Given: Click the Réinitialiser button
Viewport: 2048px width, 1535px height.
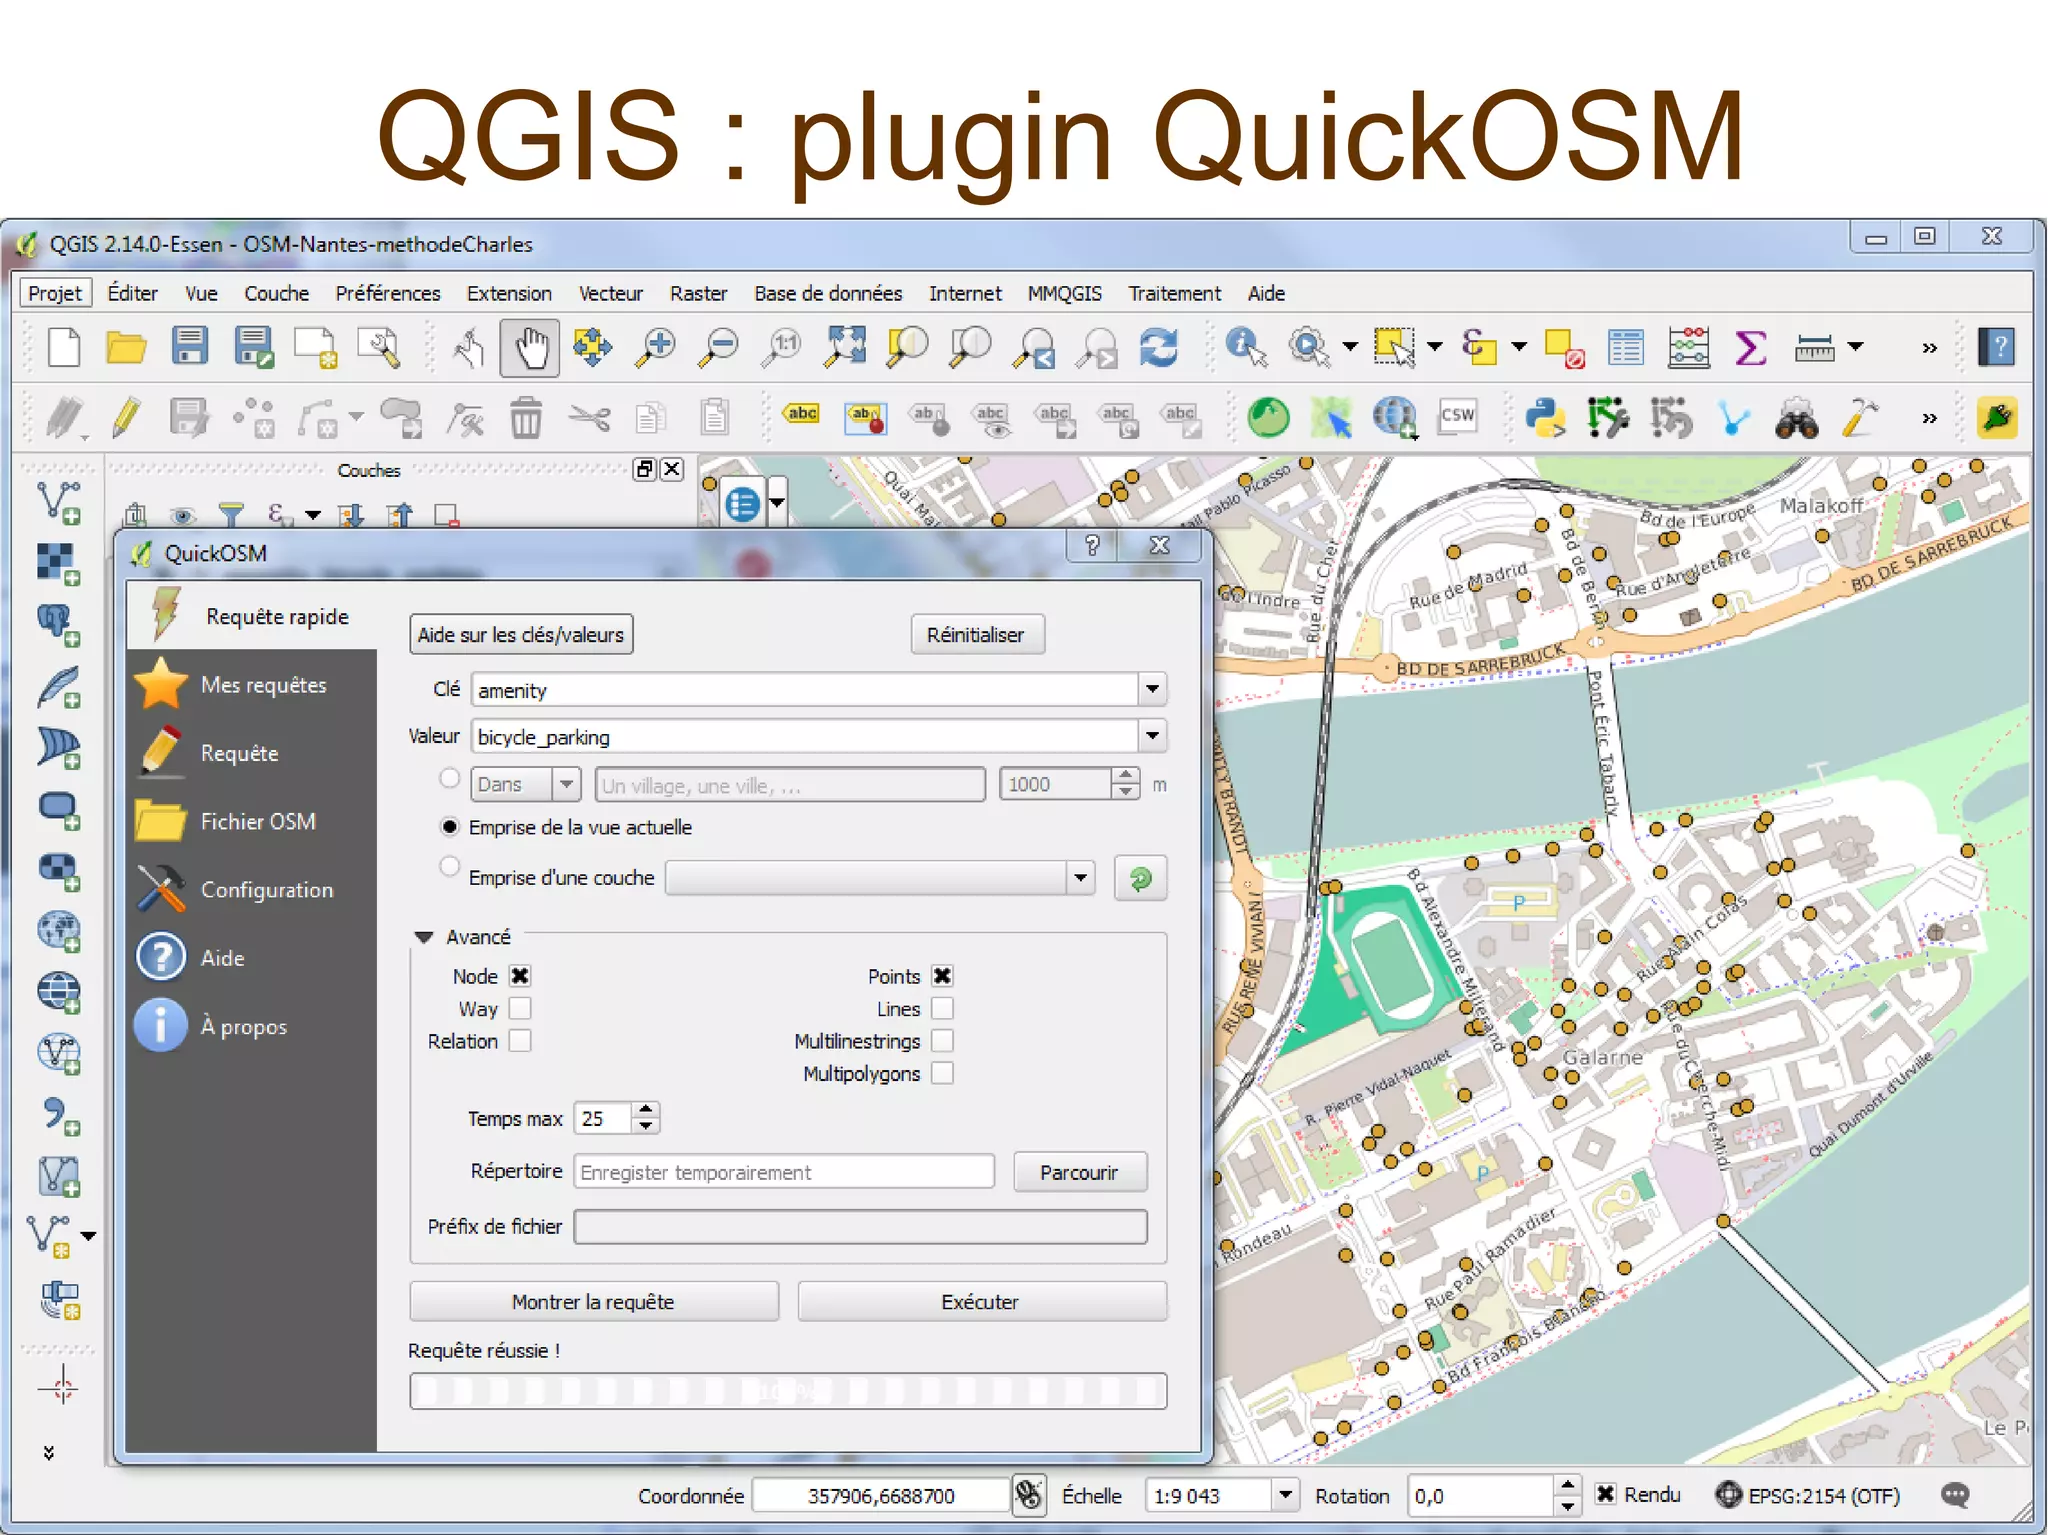Looking at the screenshot, I should click(976, 634).
